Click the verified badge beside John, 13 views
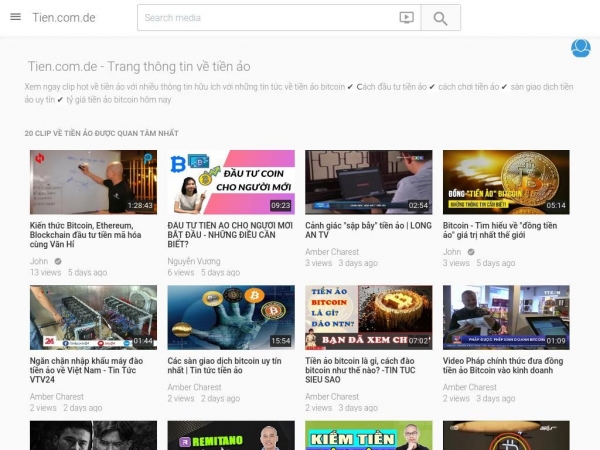The image size is (600, 450). [x=58, y=261]
